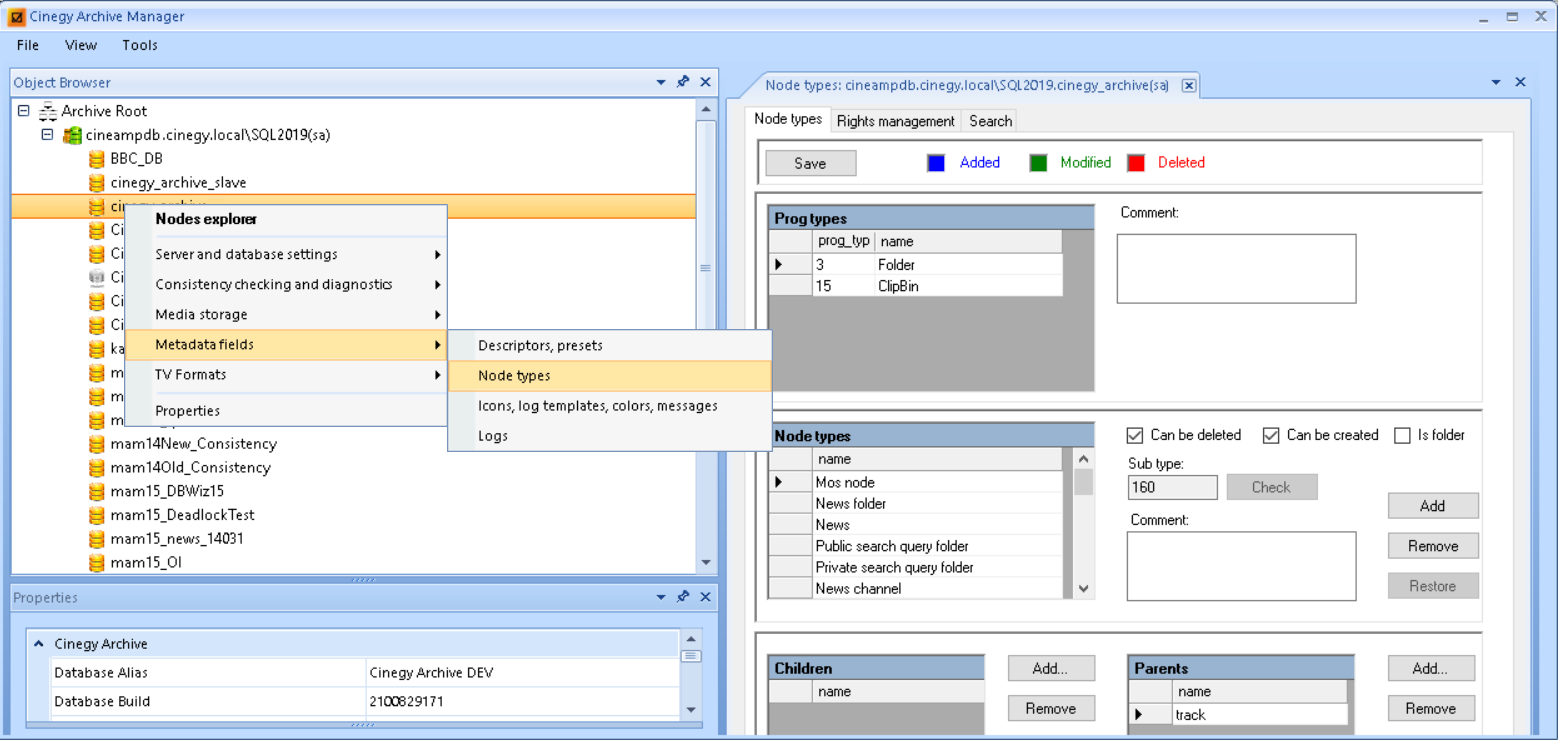Toggle the Can be created checkbox
The image size is (1558, 740).
click(1271, 435)
